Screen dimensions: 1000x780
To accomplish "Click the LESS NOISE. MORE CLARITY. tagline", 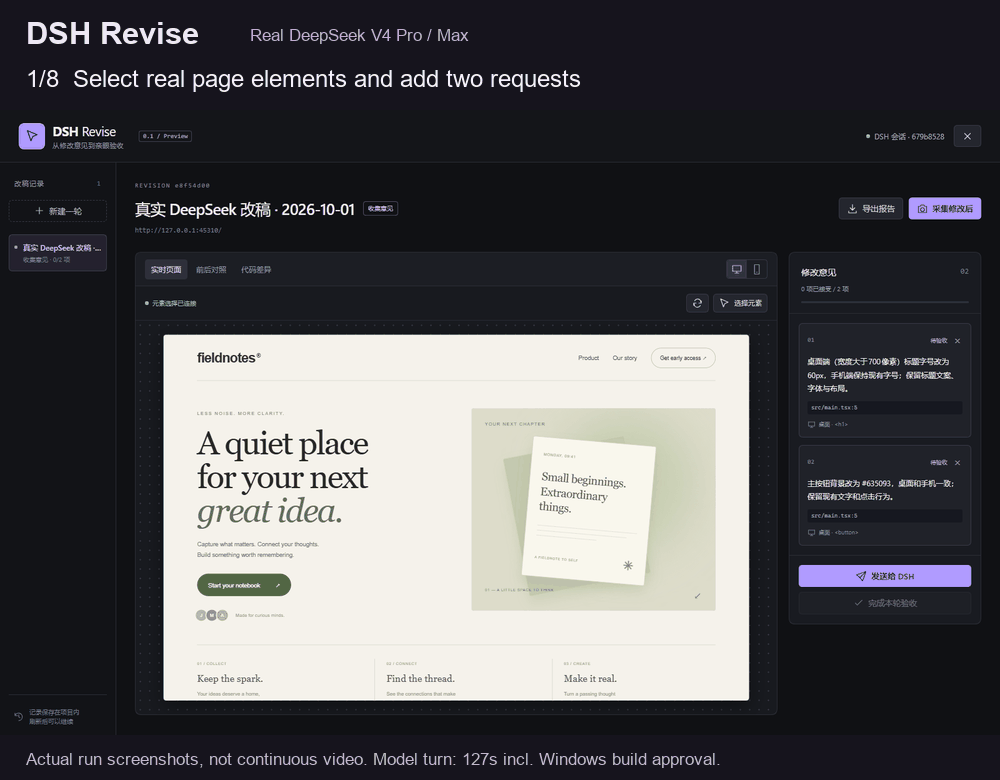I will point(240,413).
